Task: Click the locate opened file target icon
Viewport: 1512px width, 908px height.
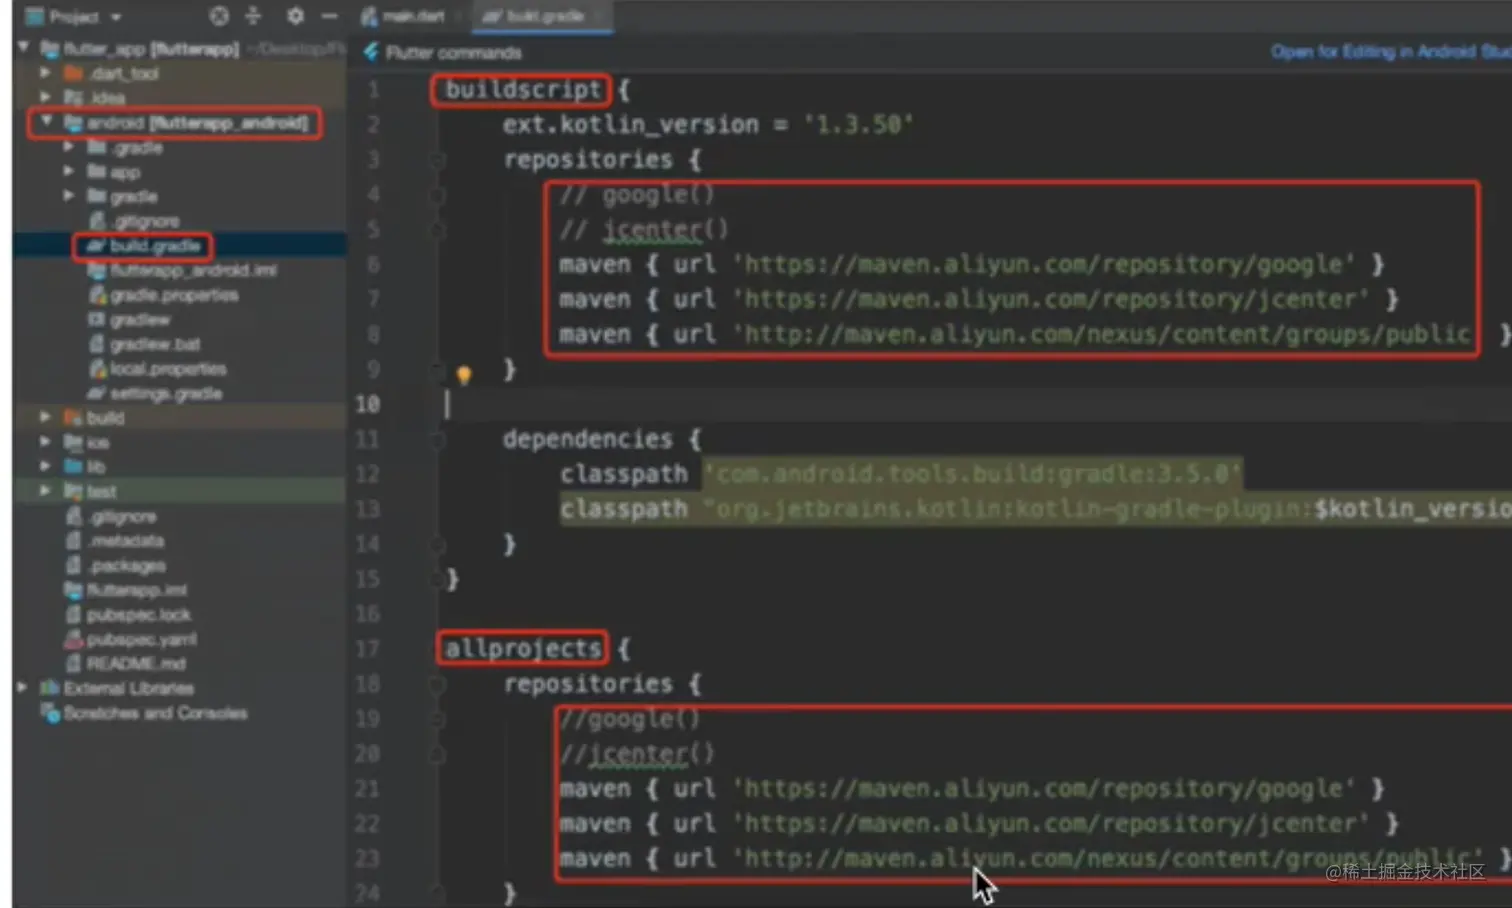Action: (219, 16)
